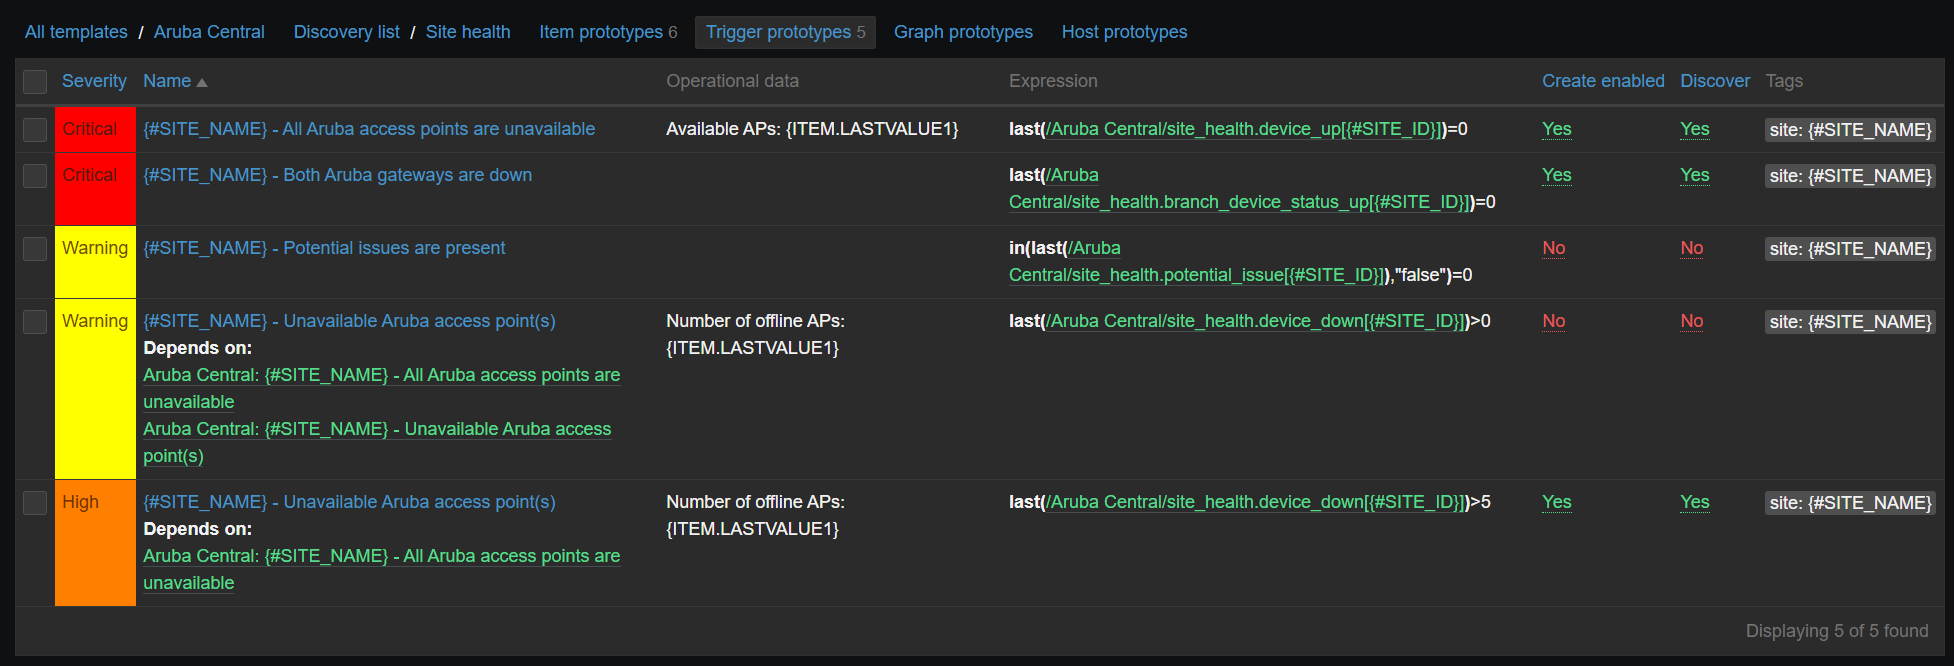The width and height of the screenshot is (1954, 666).
Task: Sort by Discover column header
Action: click(x=1714, y=81)
